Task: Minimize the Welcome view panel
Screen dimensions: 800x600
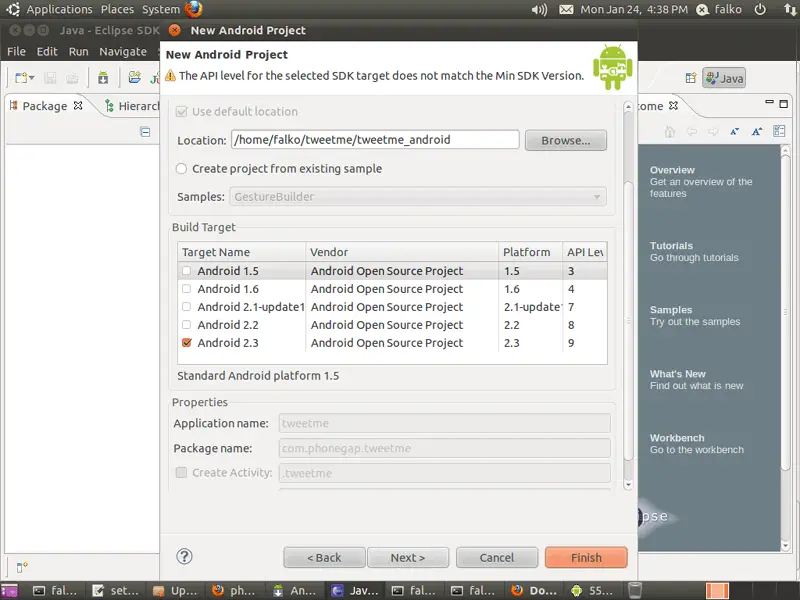Action: (x=769, y=103)
